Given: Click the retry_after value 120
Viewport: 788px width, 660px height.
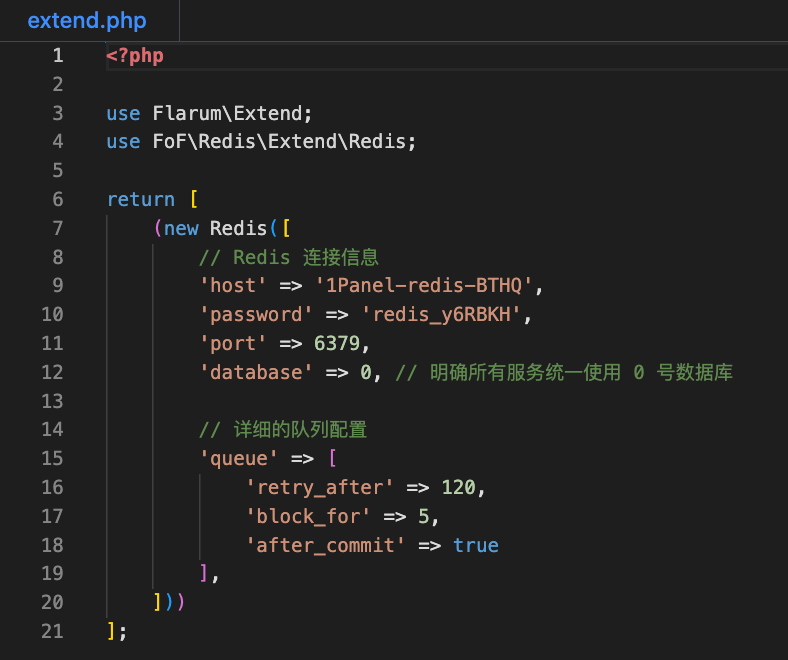Looking at the screenshot, I should coord(462,488).
